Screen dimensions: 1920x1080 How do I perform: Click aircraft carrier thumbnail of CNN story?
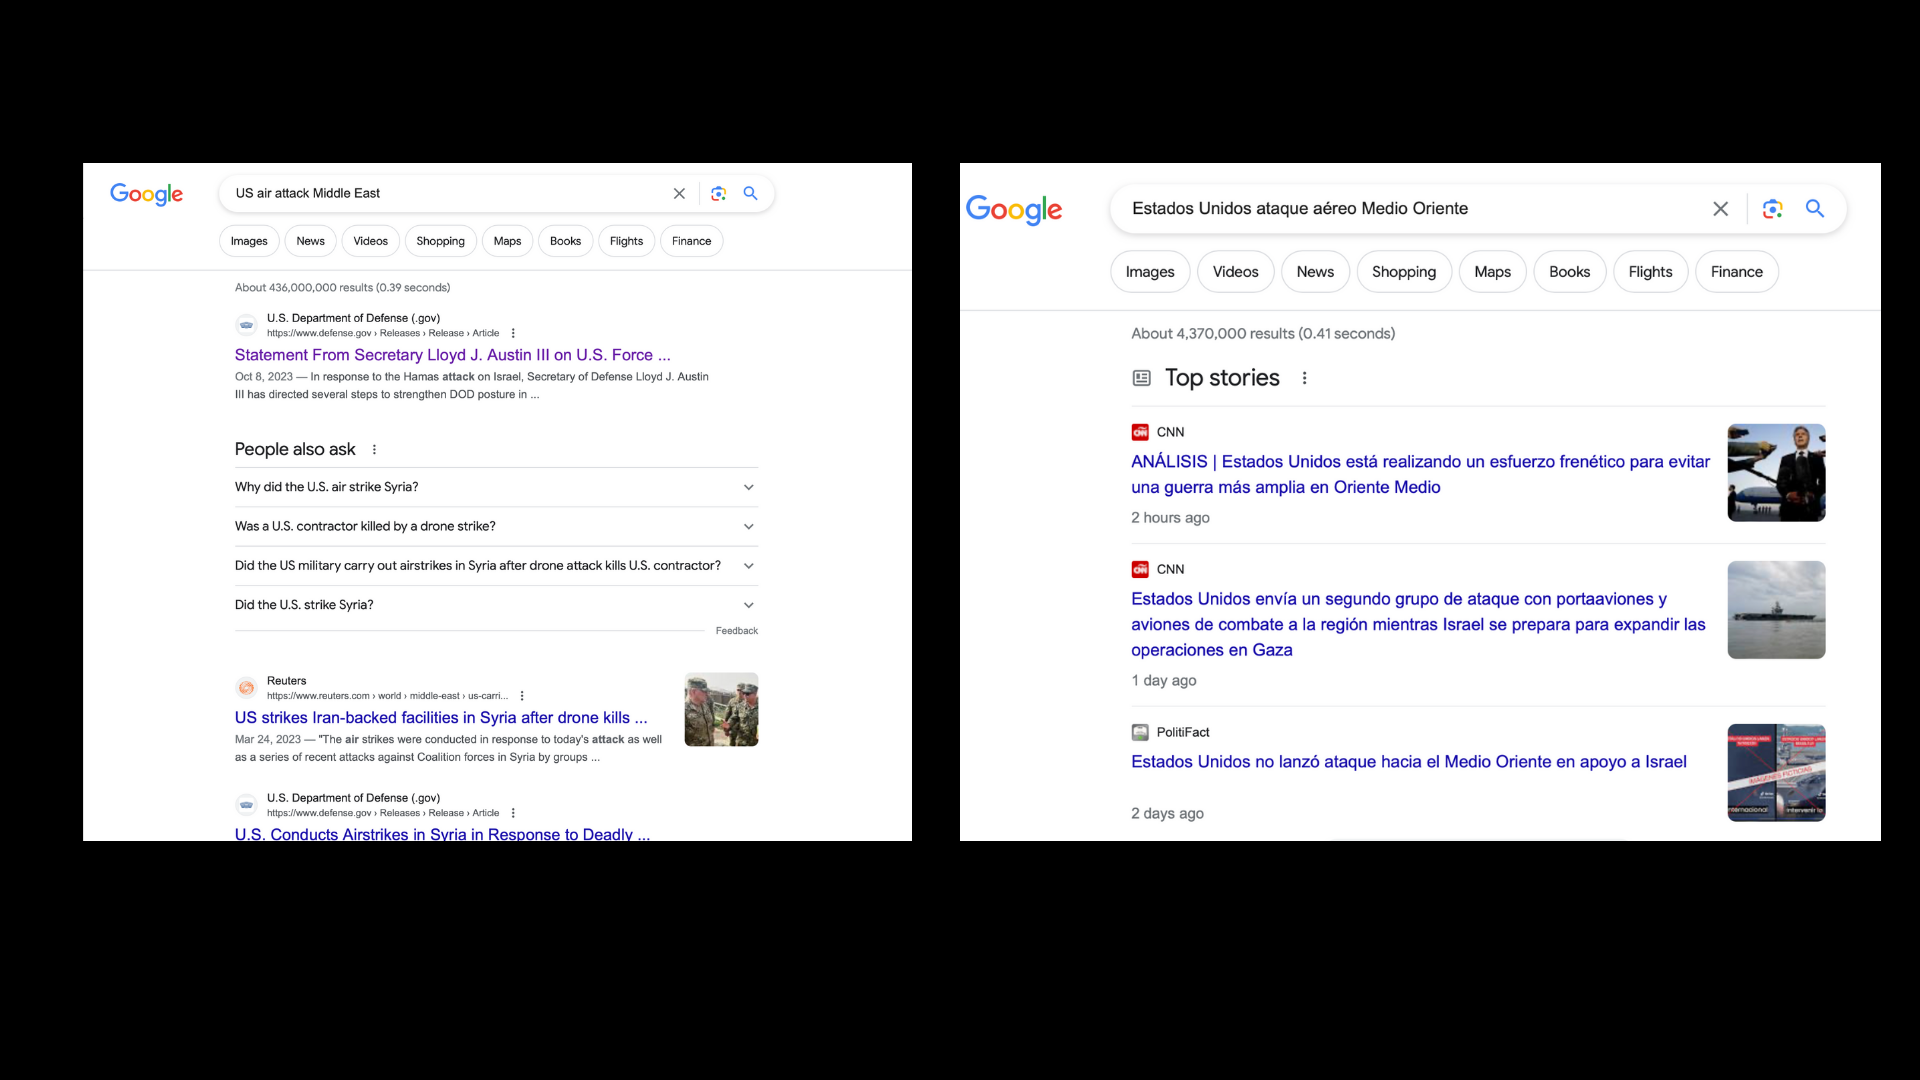(1776, 610)
